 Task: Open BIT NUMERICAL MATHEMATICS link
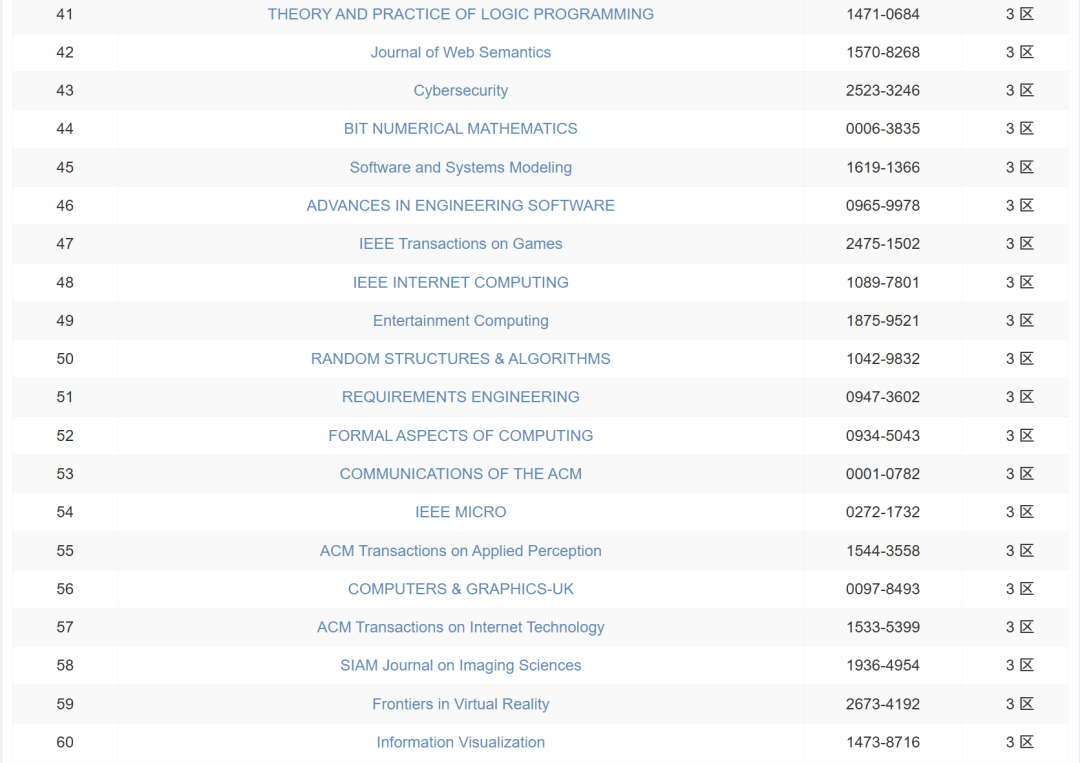coord(460,129)
